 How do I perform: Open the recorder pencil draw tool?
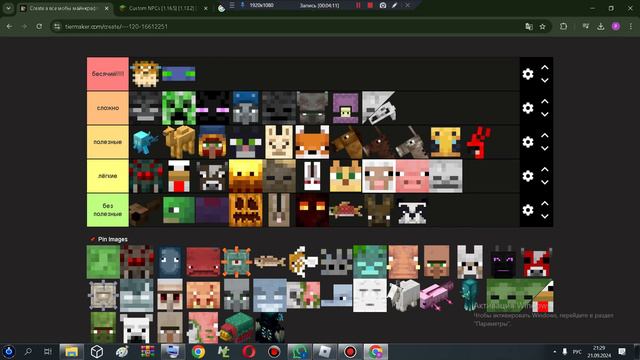[x=395, y=5]
